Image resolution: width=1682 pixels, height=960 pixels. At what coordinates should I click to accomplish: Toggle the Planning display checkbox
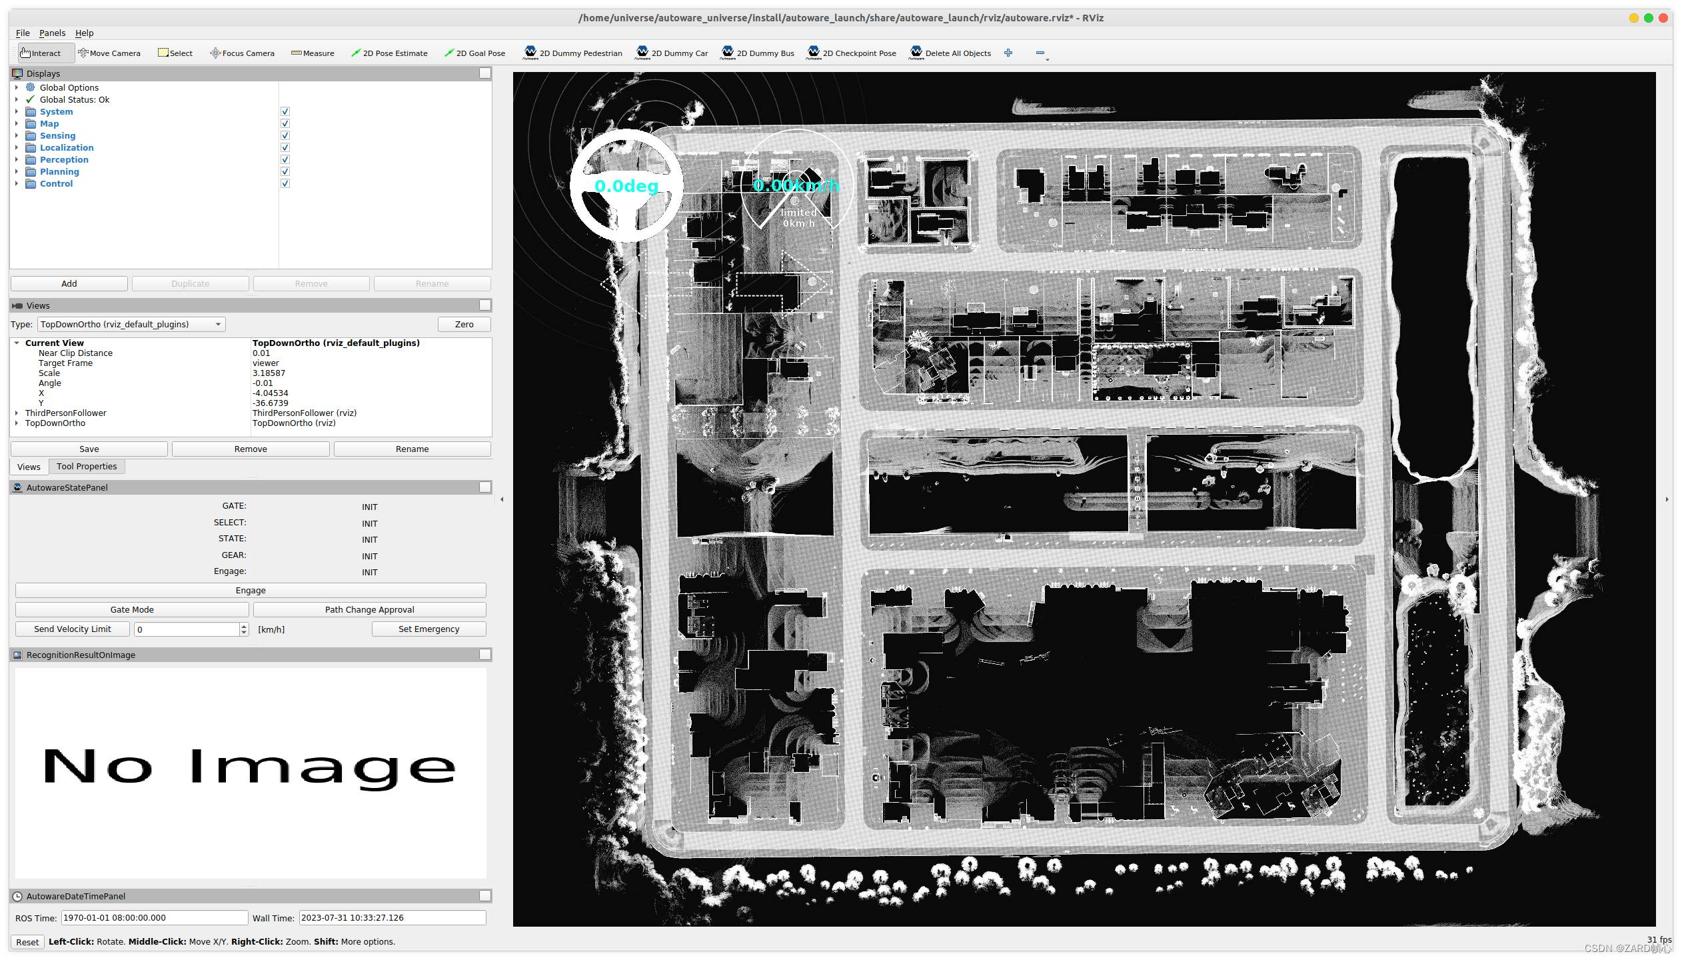285,172
